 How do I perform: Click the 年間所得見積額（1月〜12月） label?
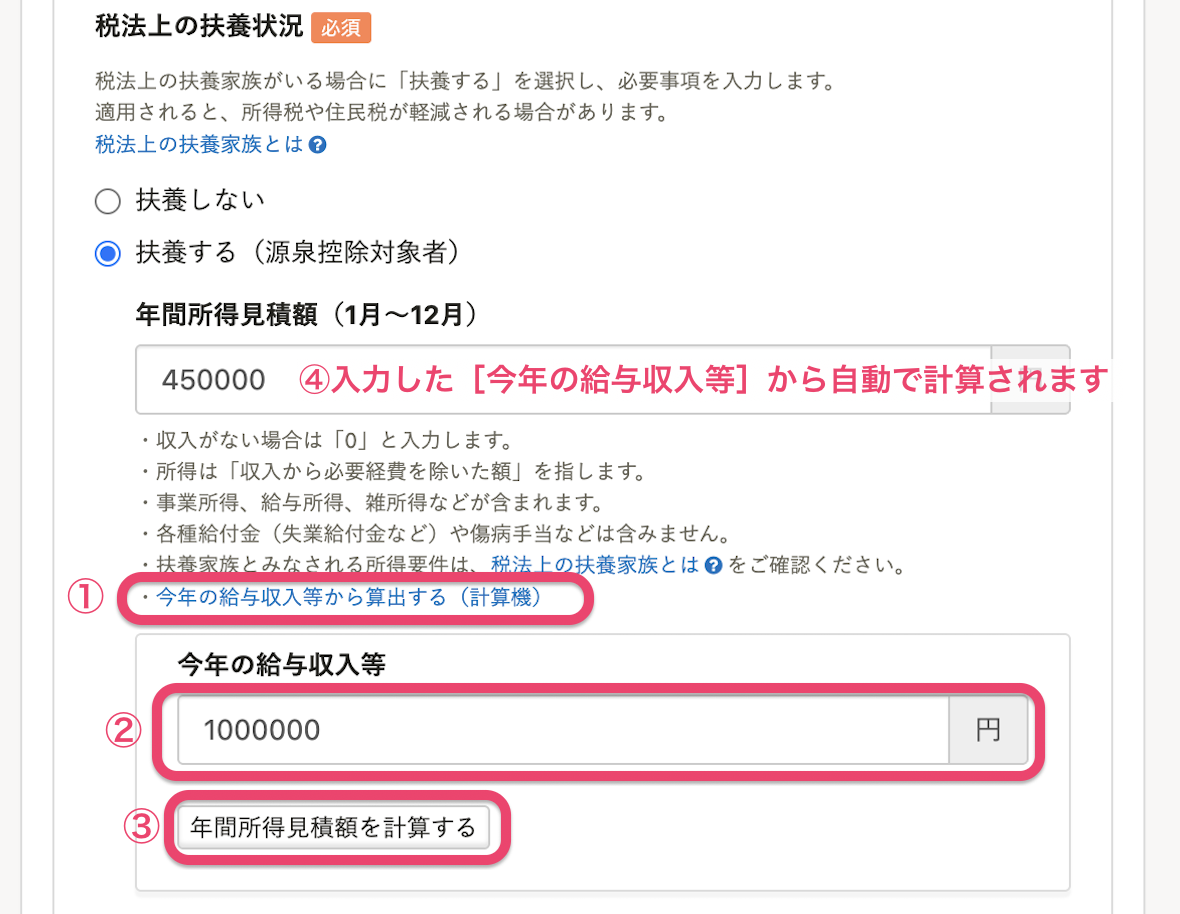pos(306,314)
